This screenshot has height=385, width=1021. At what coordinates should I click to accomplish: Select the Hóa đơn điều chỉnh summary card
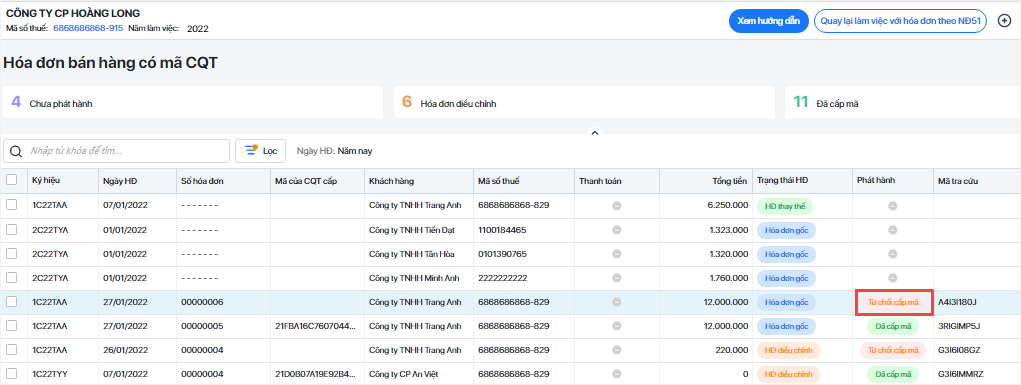pyautogui.click(x=584, y=102)
